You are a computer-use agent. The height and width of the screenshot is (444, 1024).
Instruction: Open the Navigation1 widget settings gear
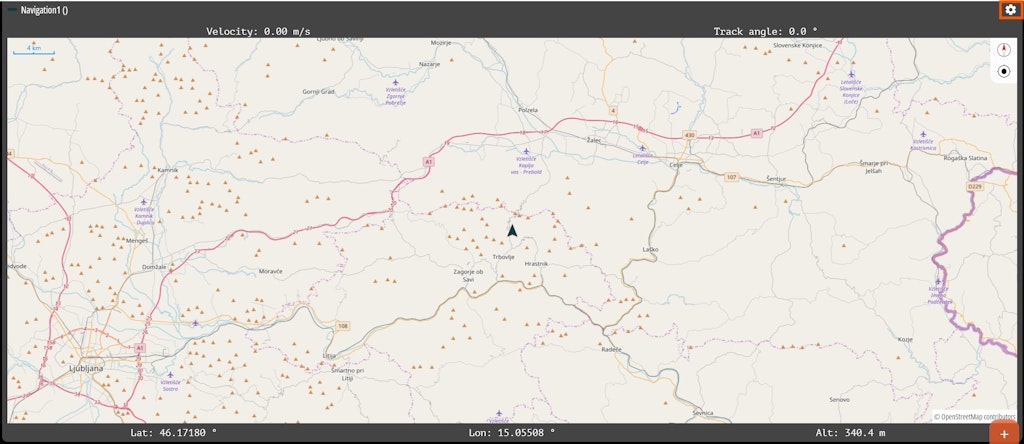(x=1010, y=10)
